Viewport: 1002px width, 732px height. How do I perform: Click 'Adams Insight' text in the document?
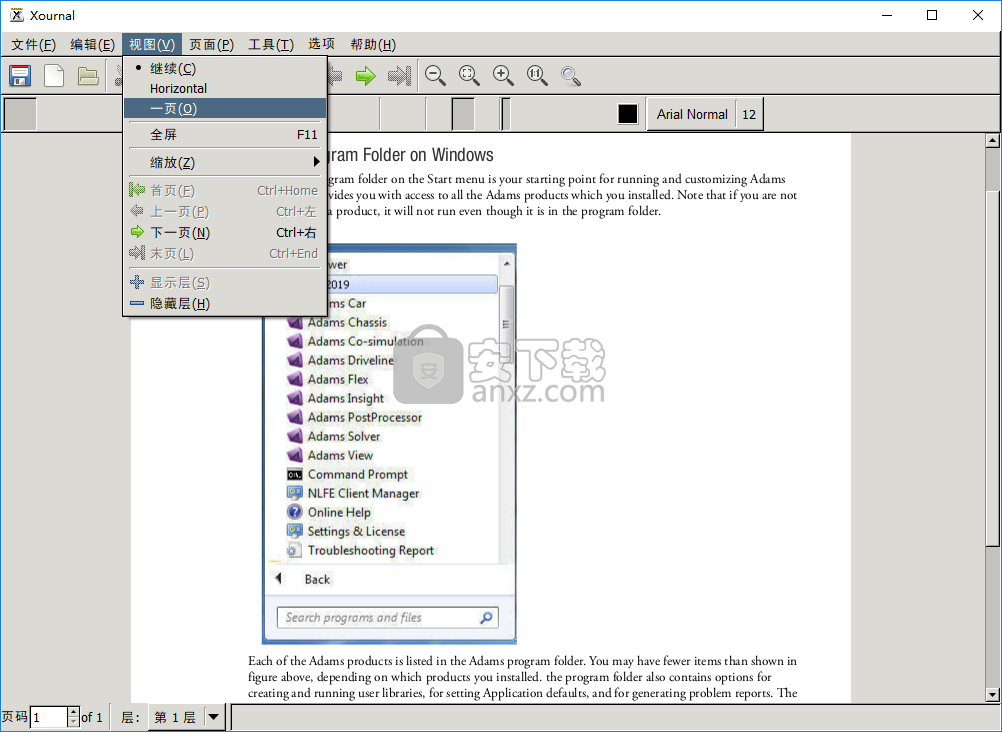click(x=346, y=398)
